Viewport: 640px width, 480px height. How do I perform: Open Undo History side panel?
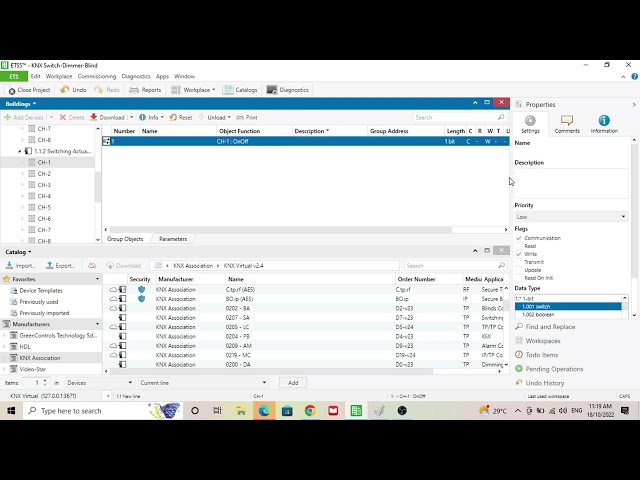540,383
